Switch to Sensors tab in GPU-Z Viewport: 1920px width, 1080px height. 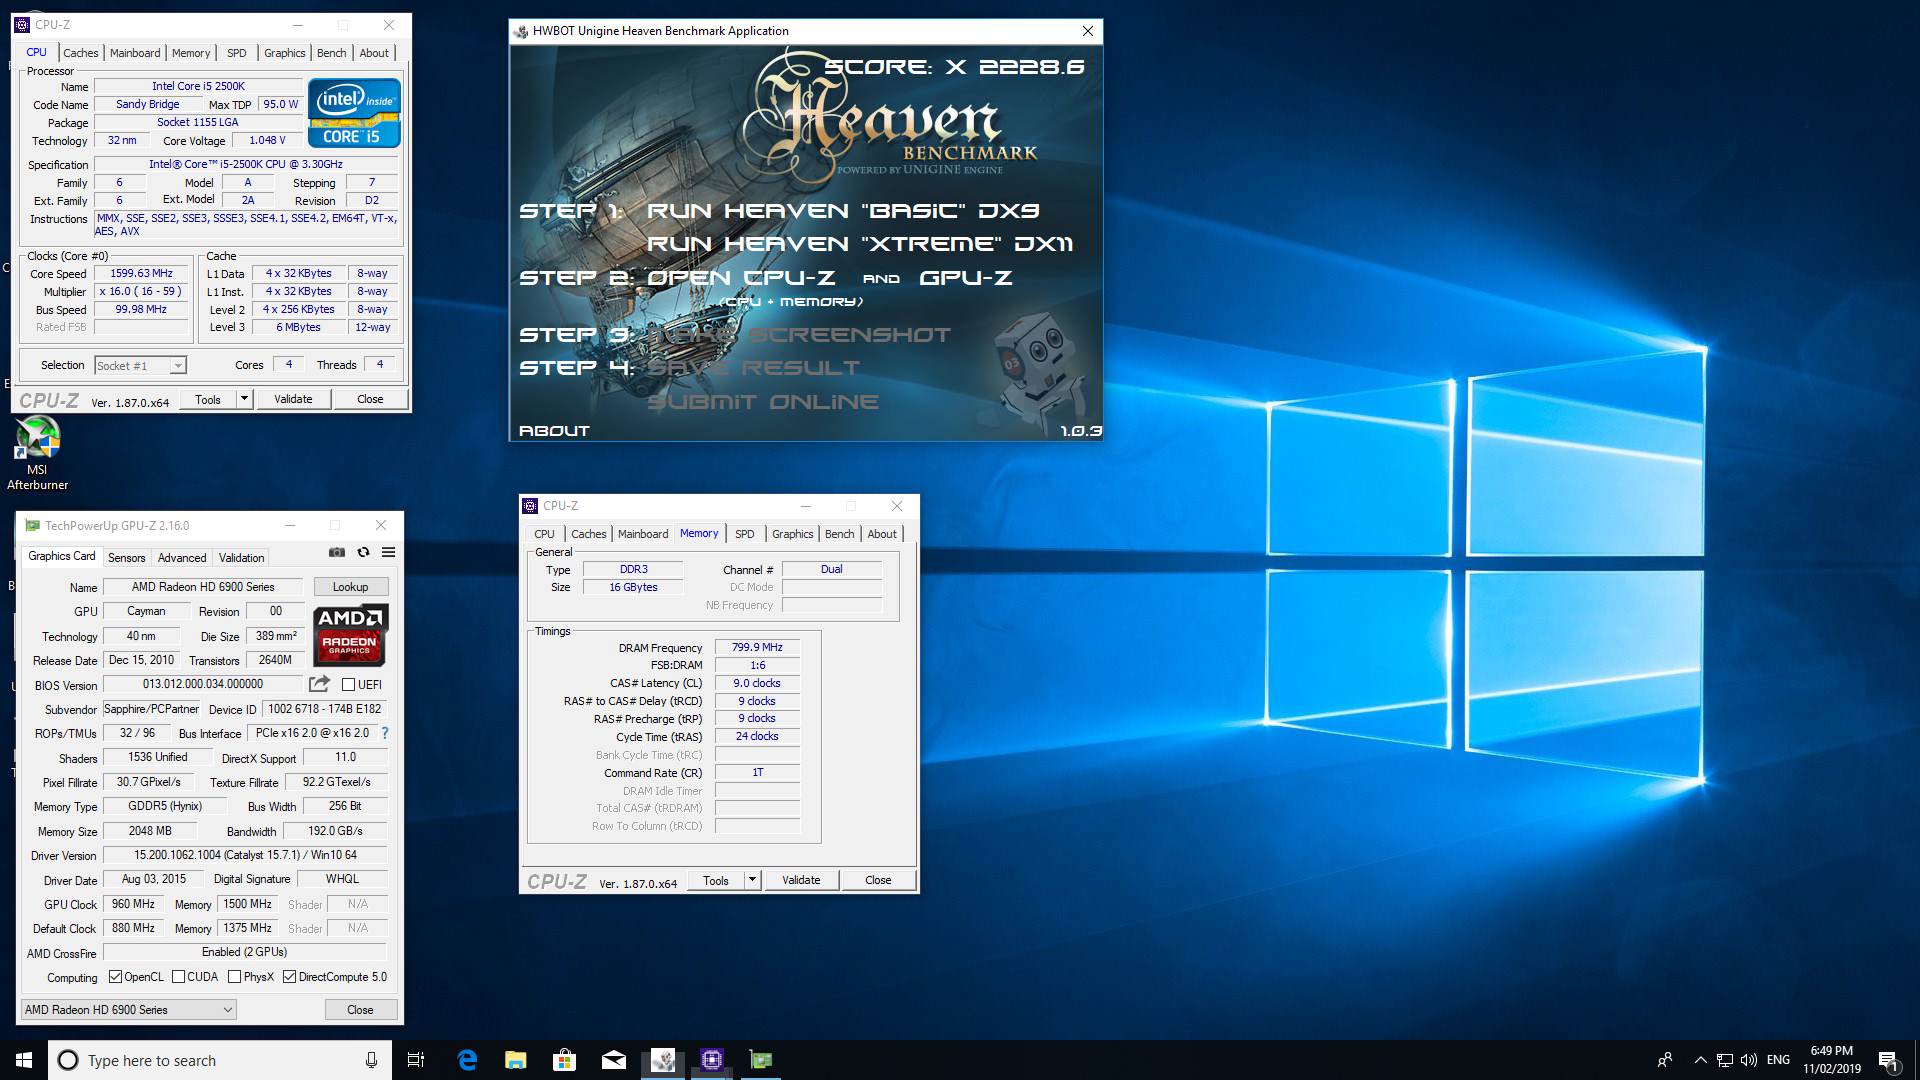click(127, 558)
